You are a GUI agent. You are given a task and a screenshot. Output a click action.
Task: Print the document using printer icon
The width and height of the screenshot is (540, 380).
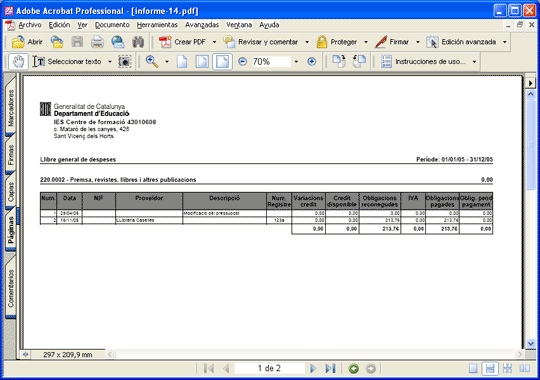[97, 42]
